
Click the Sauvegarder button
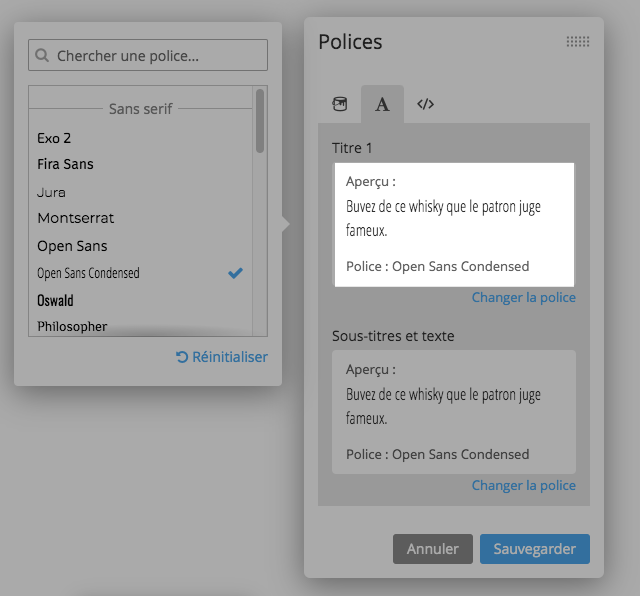(x=535, y=549)
